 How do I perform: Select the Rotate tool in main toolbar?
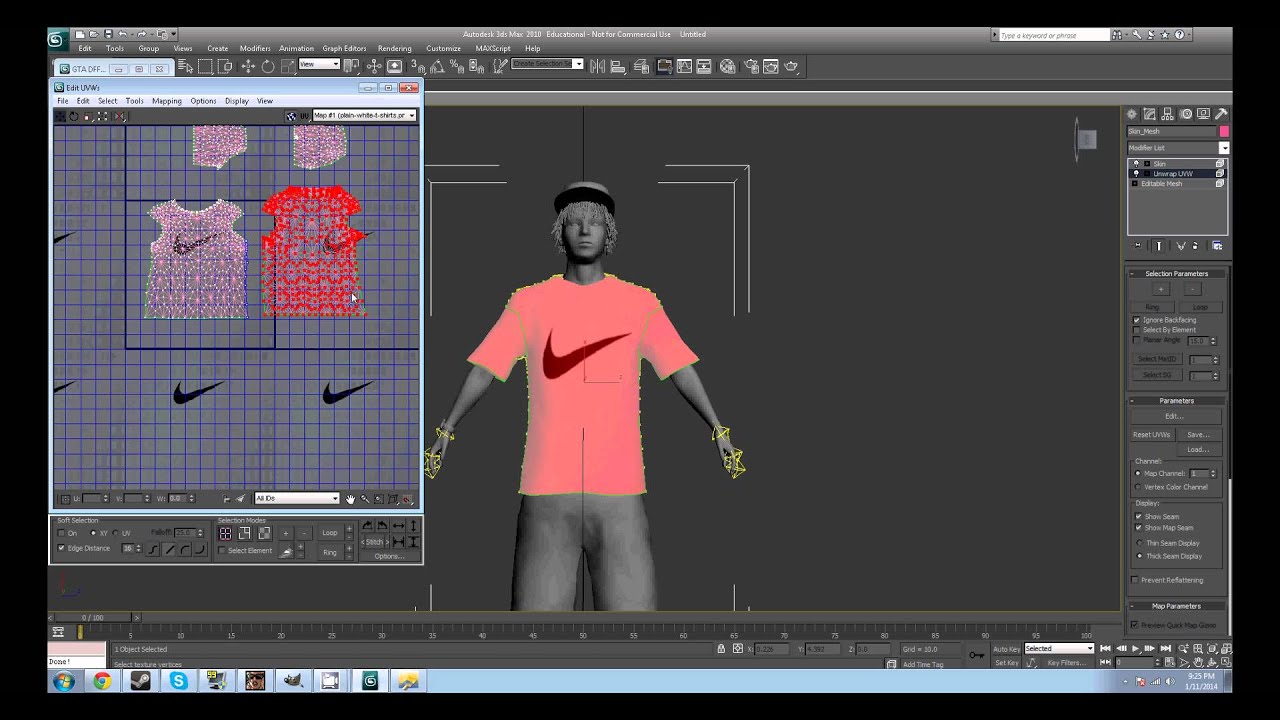pyautogui.click(x=267, y=66)
